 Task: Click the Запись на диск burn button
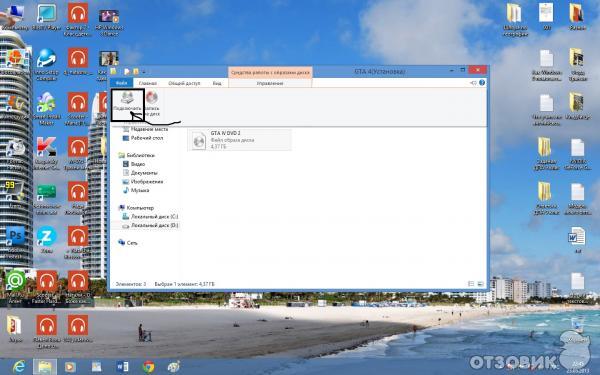coord(152,103)
